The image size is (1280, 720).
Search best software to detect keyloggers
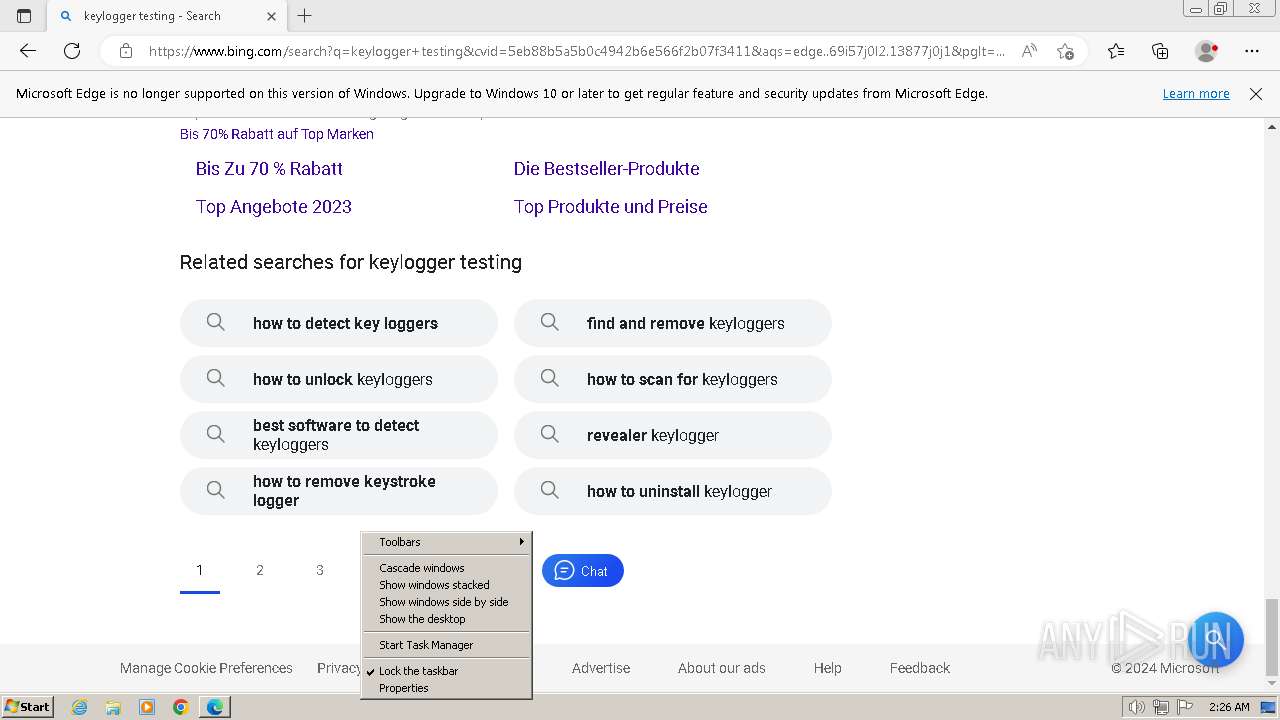tap(339, 435)
